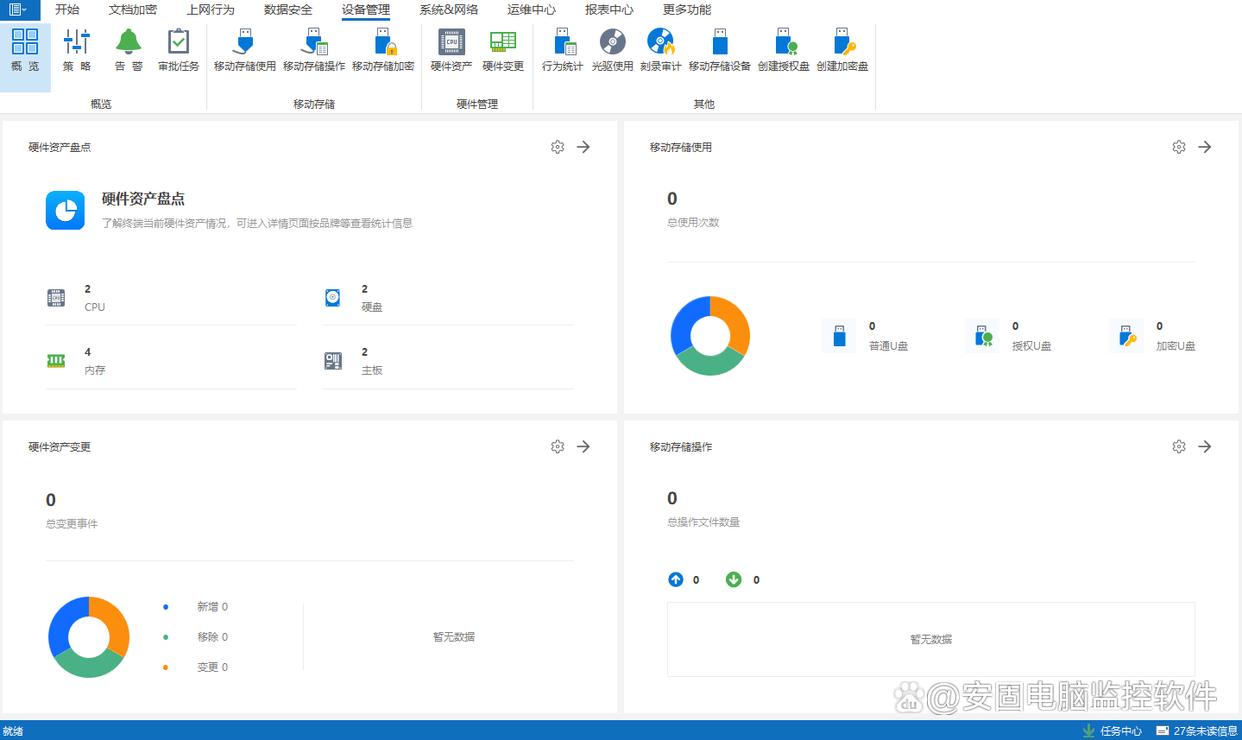Click the 告警 alarm bell icon
Screen dimensions: 1242x740
coord(128,49)
